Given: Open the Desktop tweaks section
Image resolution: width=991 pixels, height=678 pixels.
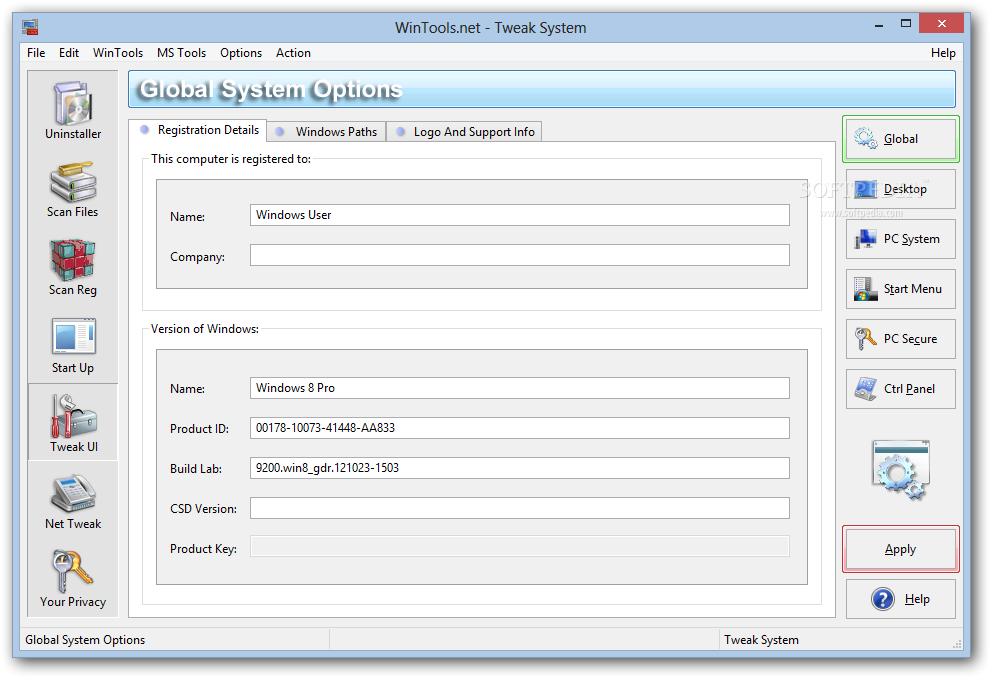Looking at the screenshot, I should [x=901, y=189].
